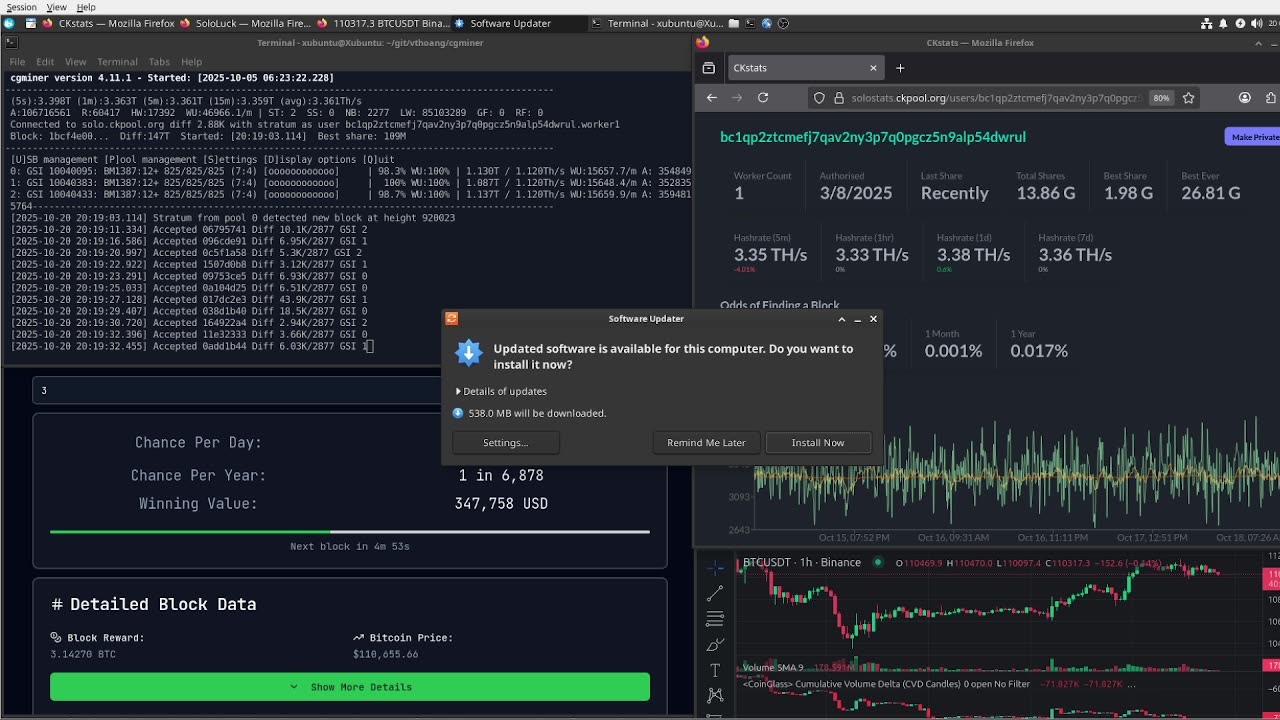1280x720 pixels.
Task: Postpone updates with Remind Me Later
Action: point(706,442)
